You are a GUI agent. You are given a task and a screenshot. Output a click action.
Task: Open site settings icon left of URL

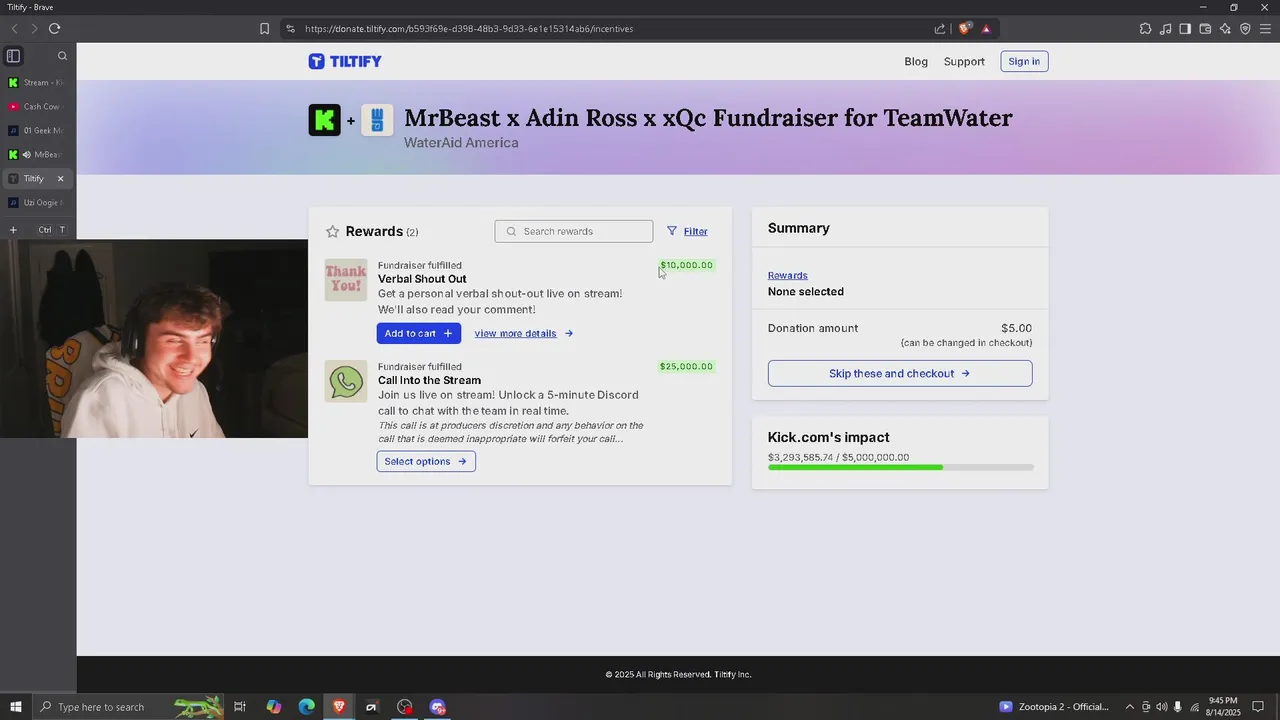(x=290, y=29)
